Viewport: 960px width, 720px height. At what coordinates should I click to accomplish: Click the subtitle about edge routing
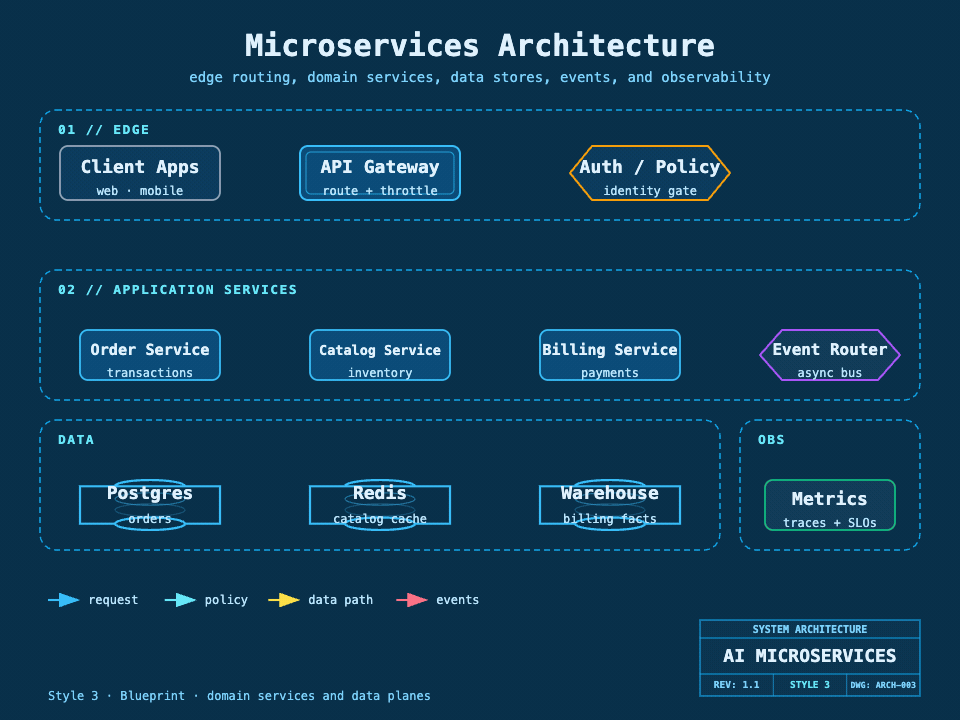click(x=480, y=77)
